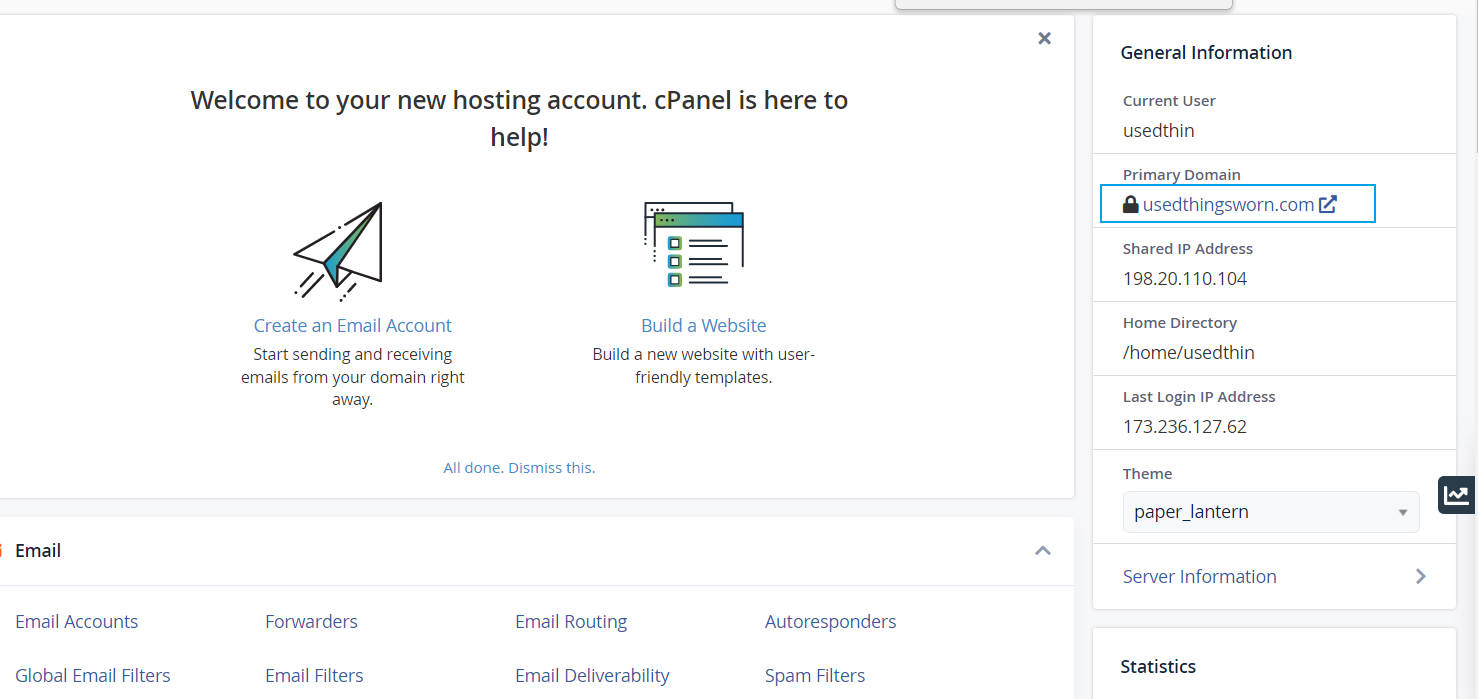The height and width of the screenshot is (699, 1478).
Task: Open Email Accounts
Action: (x=77, y=621)
